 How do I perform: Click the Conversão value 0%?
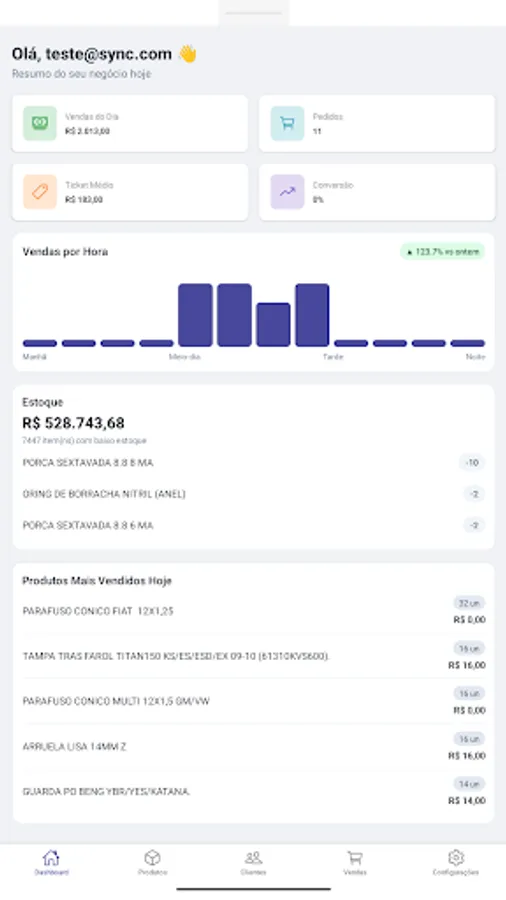click(318, 200)
